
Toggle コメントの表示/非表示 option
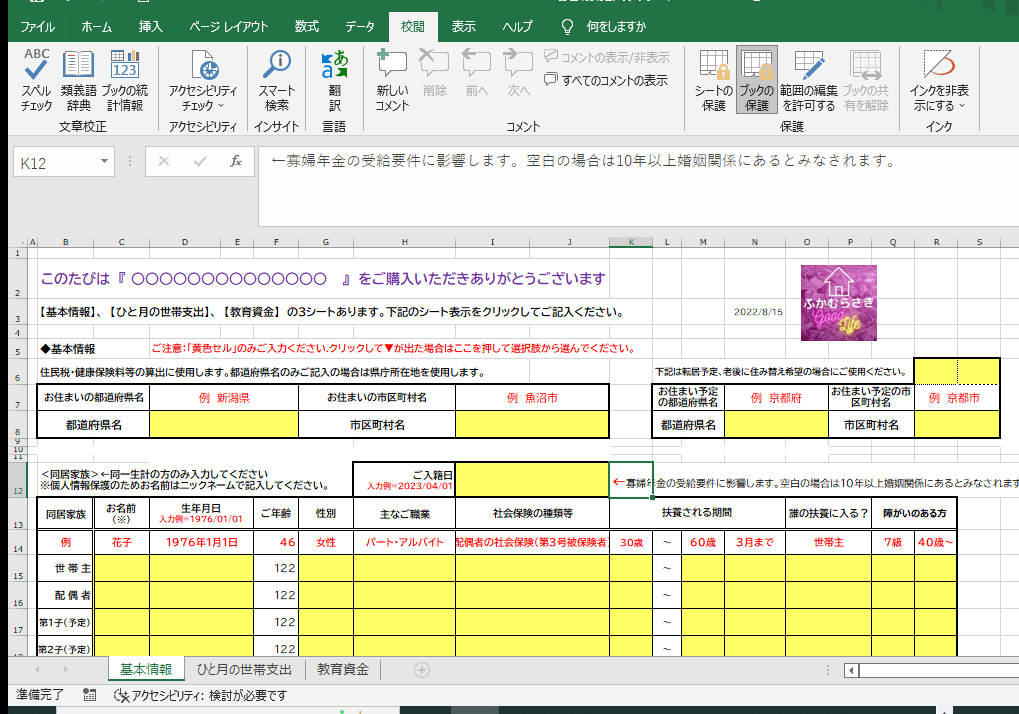click(607, 57)
